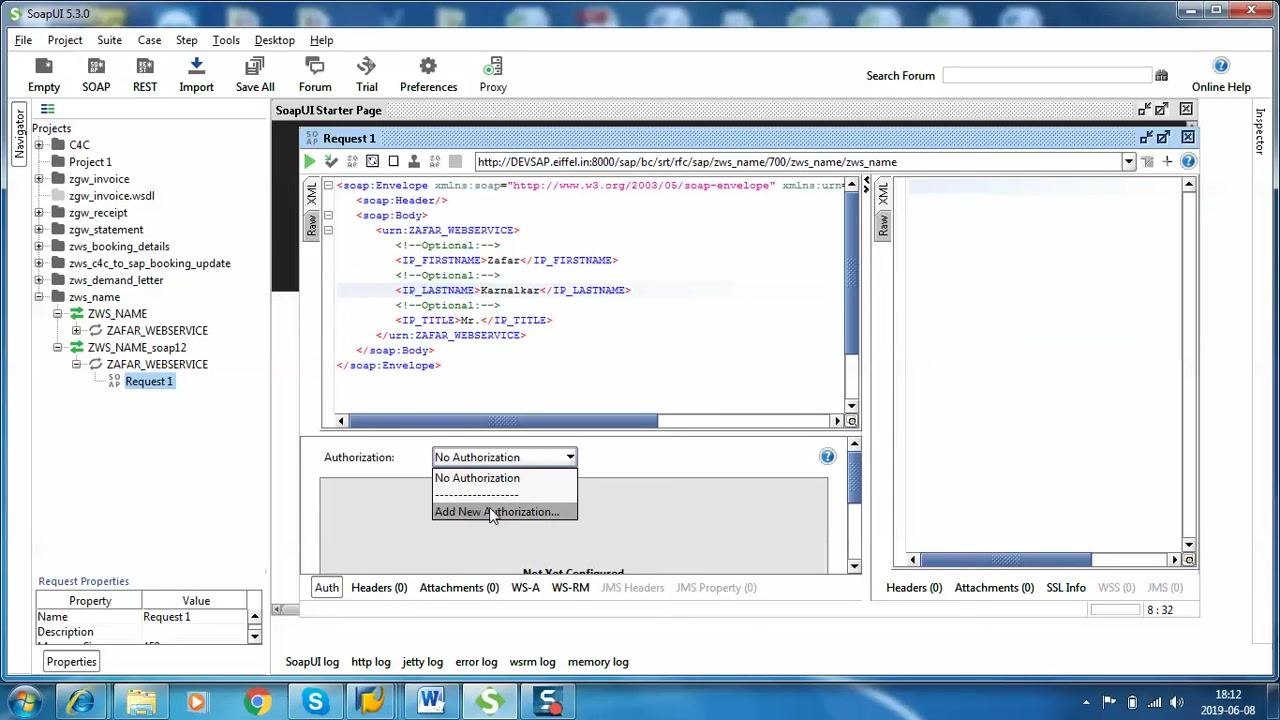Open request Attachments (0) tab
1280x720 pixels.
pos(459,587)
